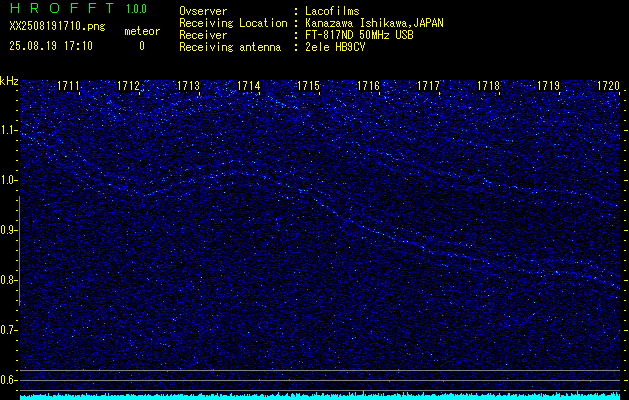Click the 0.7 frequency axis label
This screenshot has height=400, width=629.
[8, 330]
